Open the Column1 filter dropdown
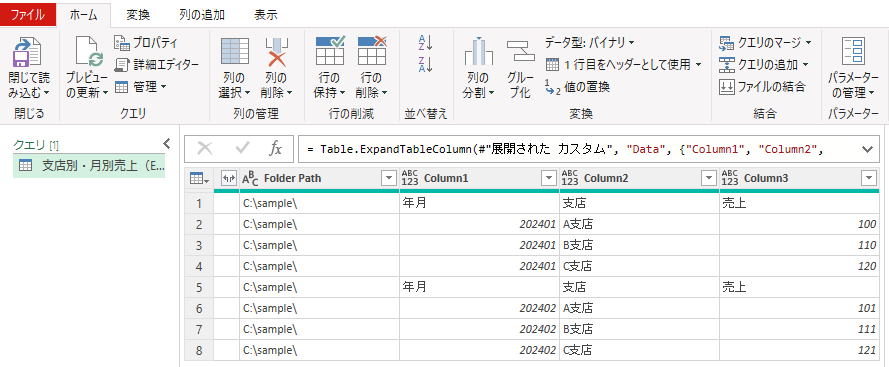The height and width of the screenshot is (367, 889). (548, 179)
